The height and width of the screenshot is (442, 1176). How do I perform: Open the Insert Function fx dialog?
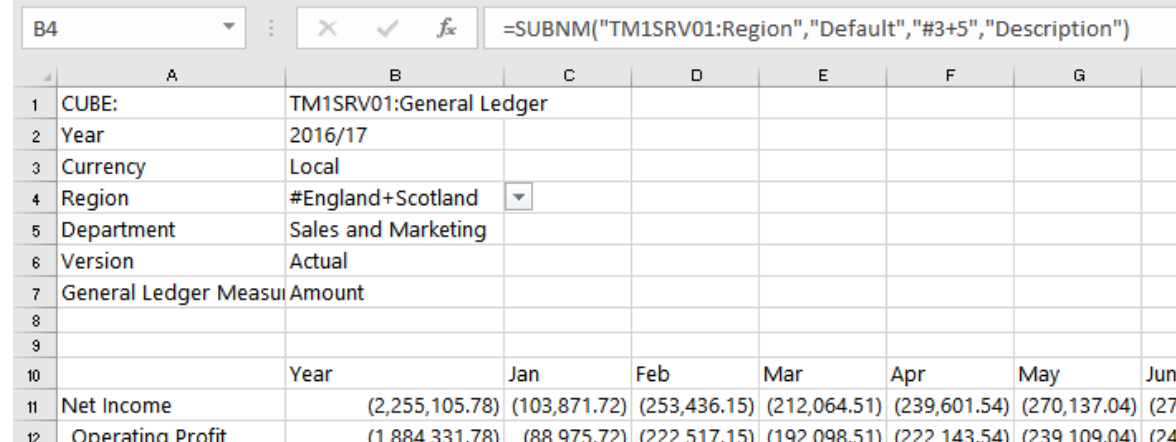point(447,29)
